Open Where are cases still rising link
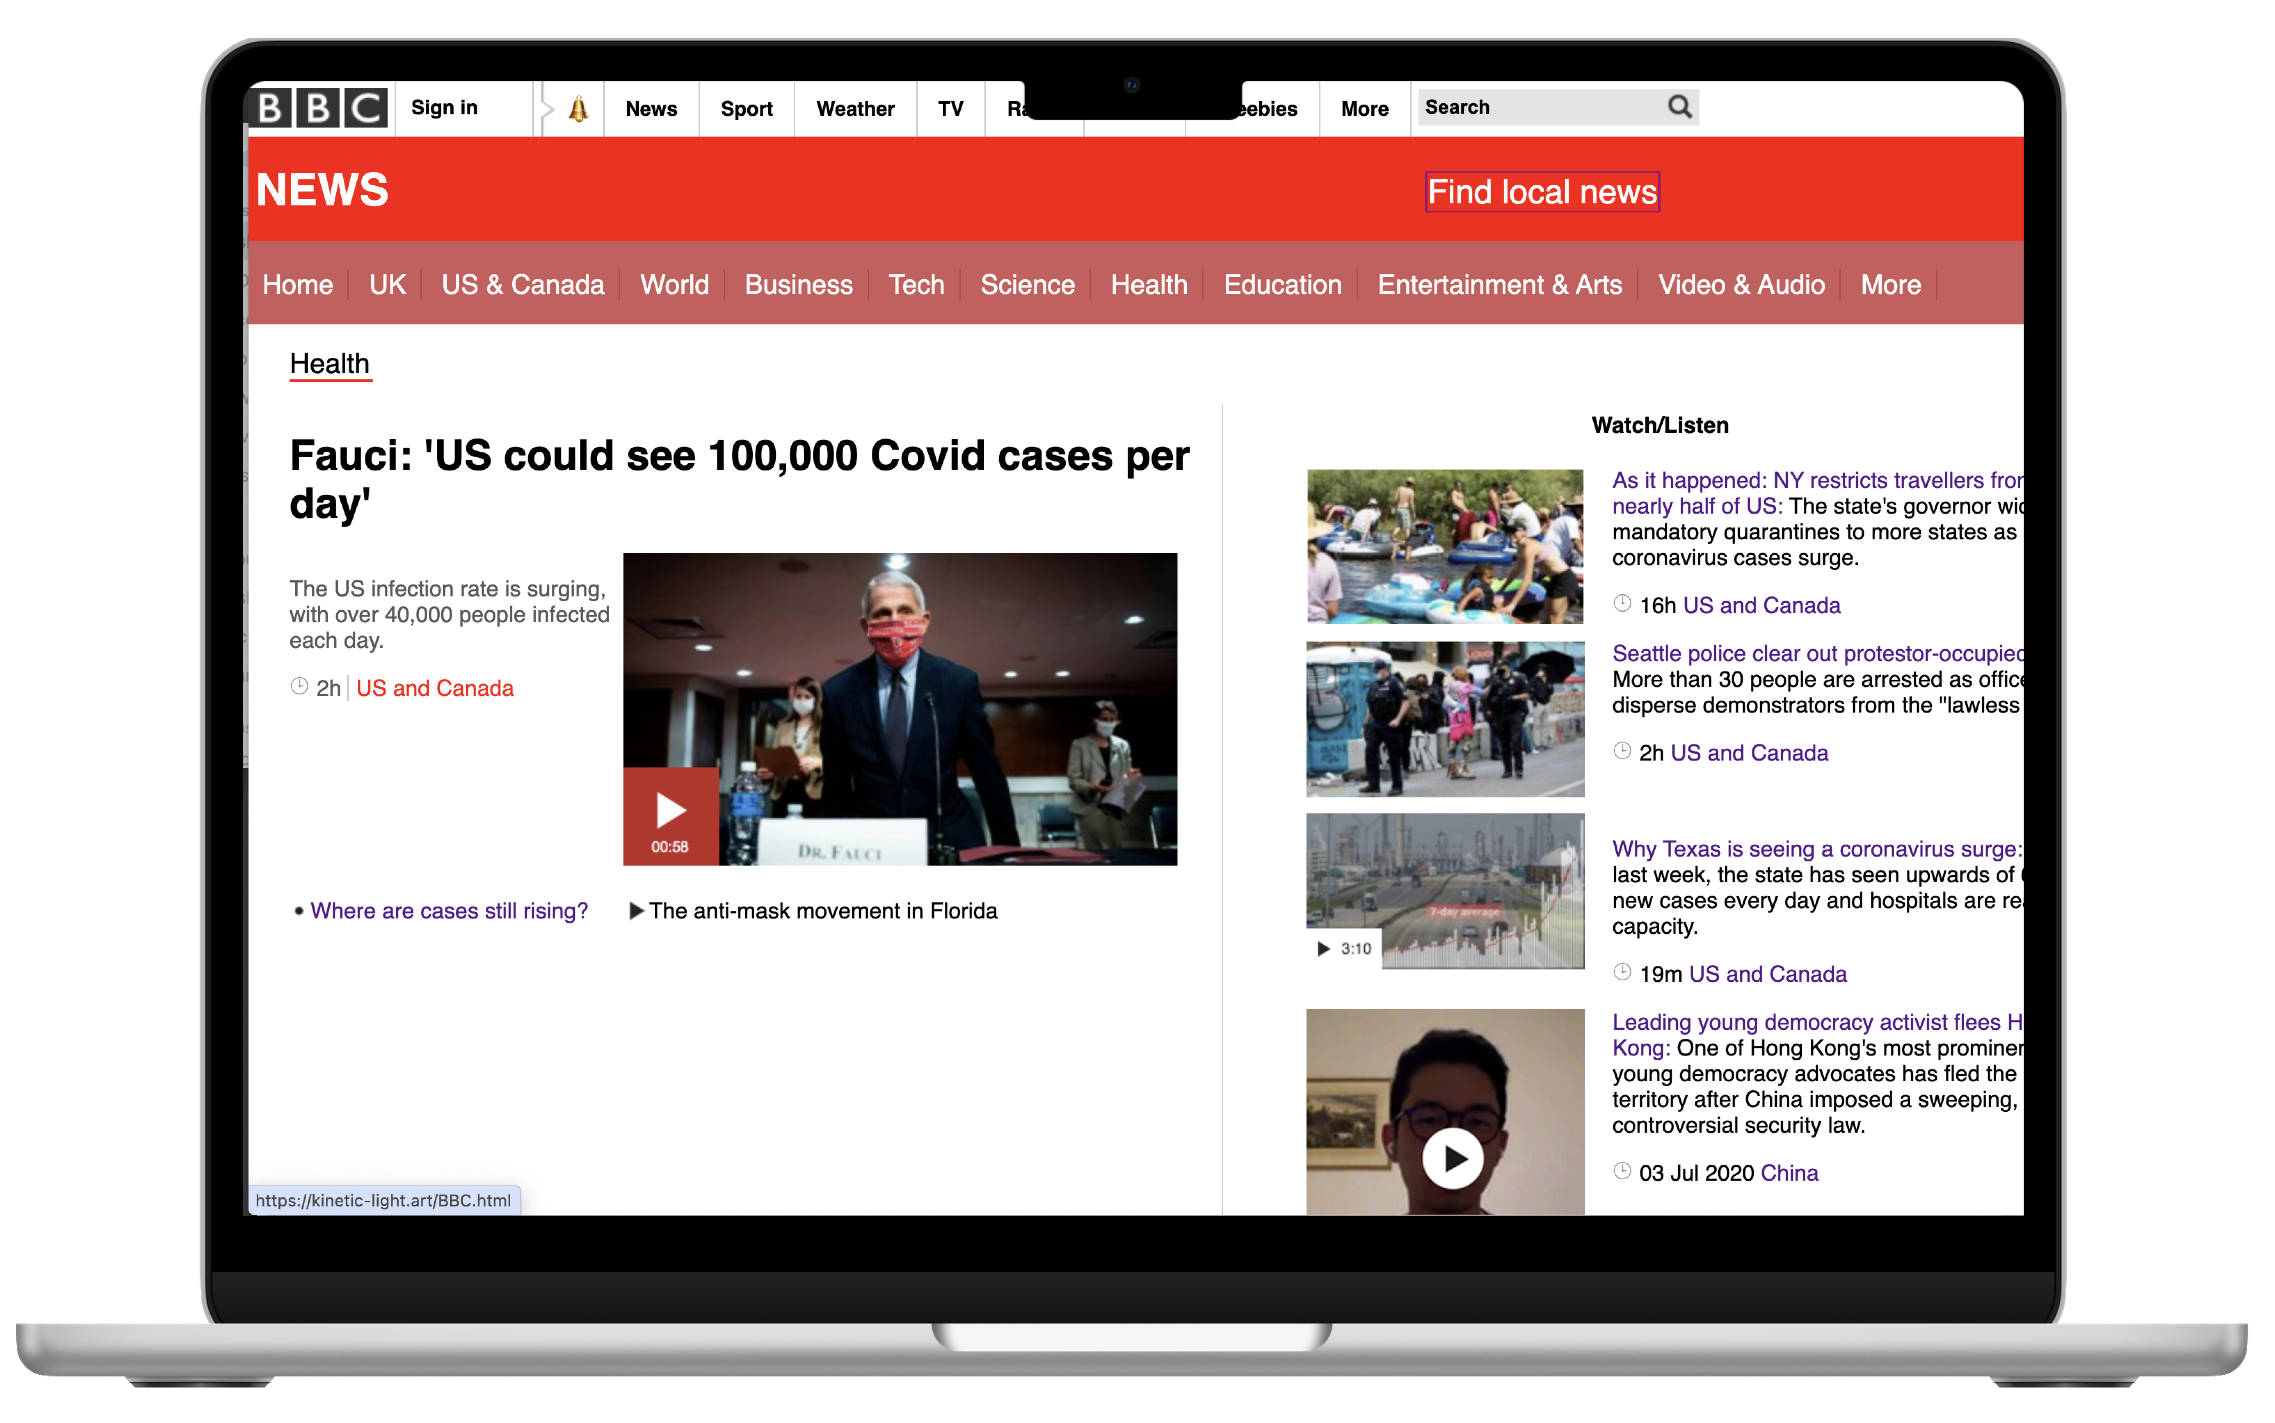The image size is (2275, 1423). pyautogui.click(x=448, y=910)
